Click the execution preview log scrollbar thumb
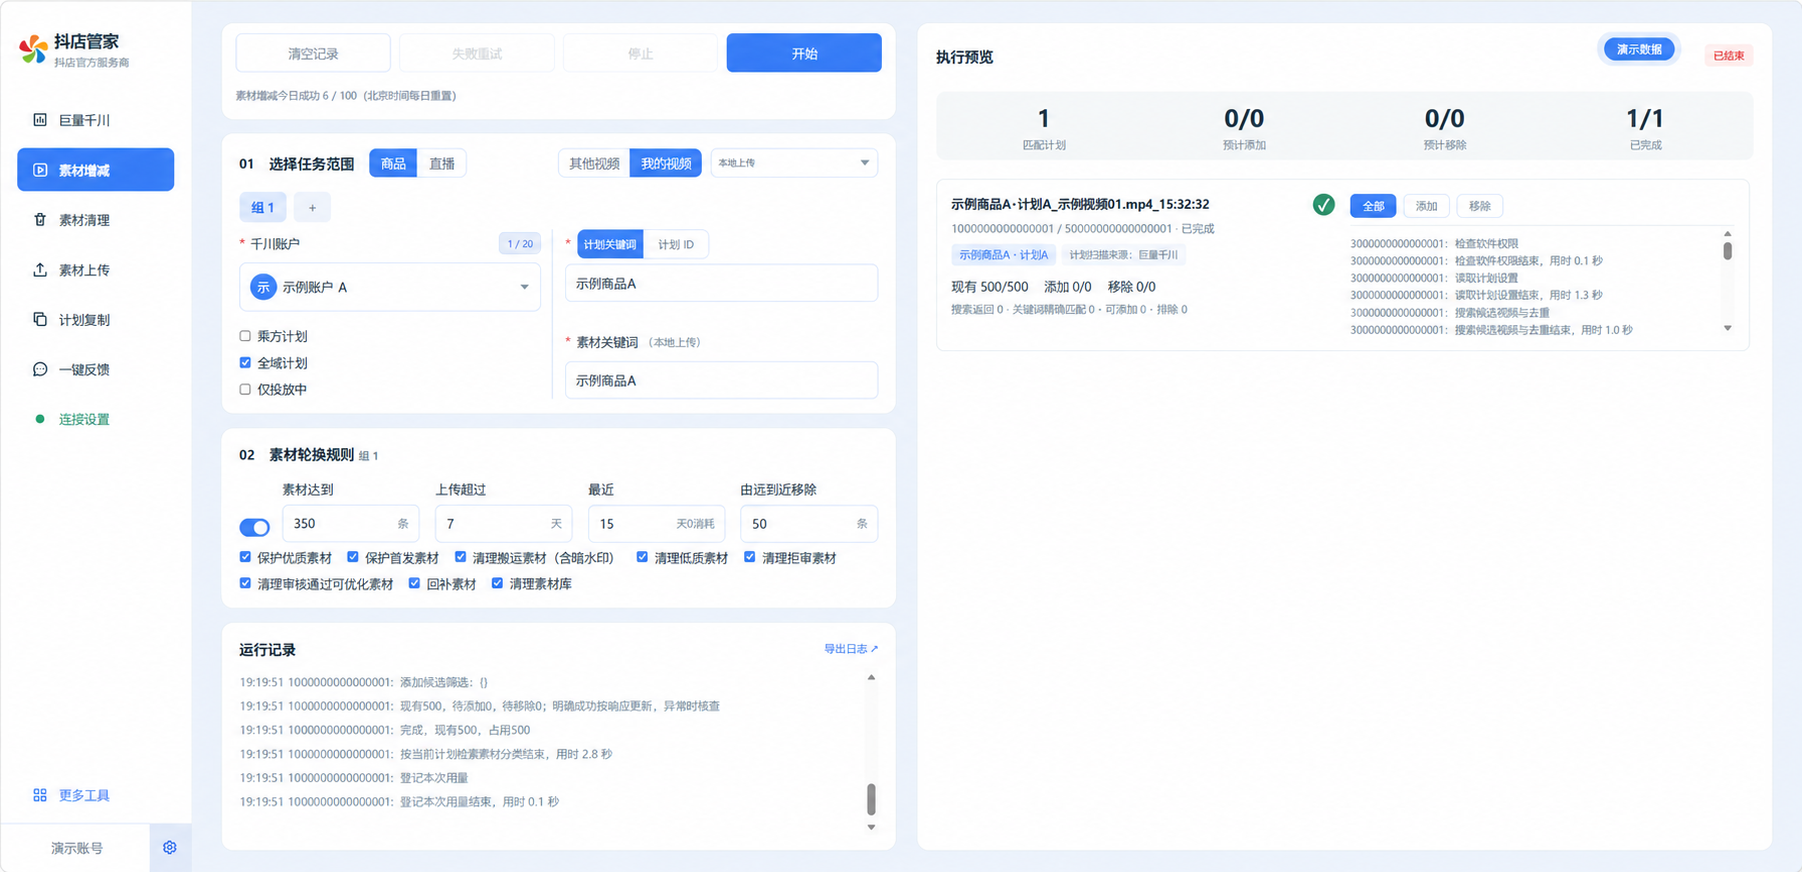 pyautogui.click(x=1727, y=251)
